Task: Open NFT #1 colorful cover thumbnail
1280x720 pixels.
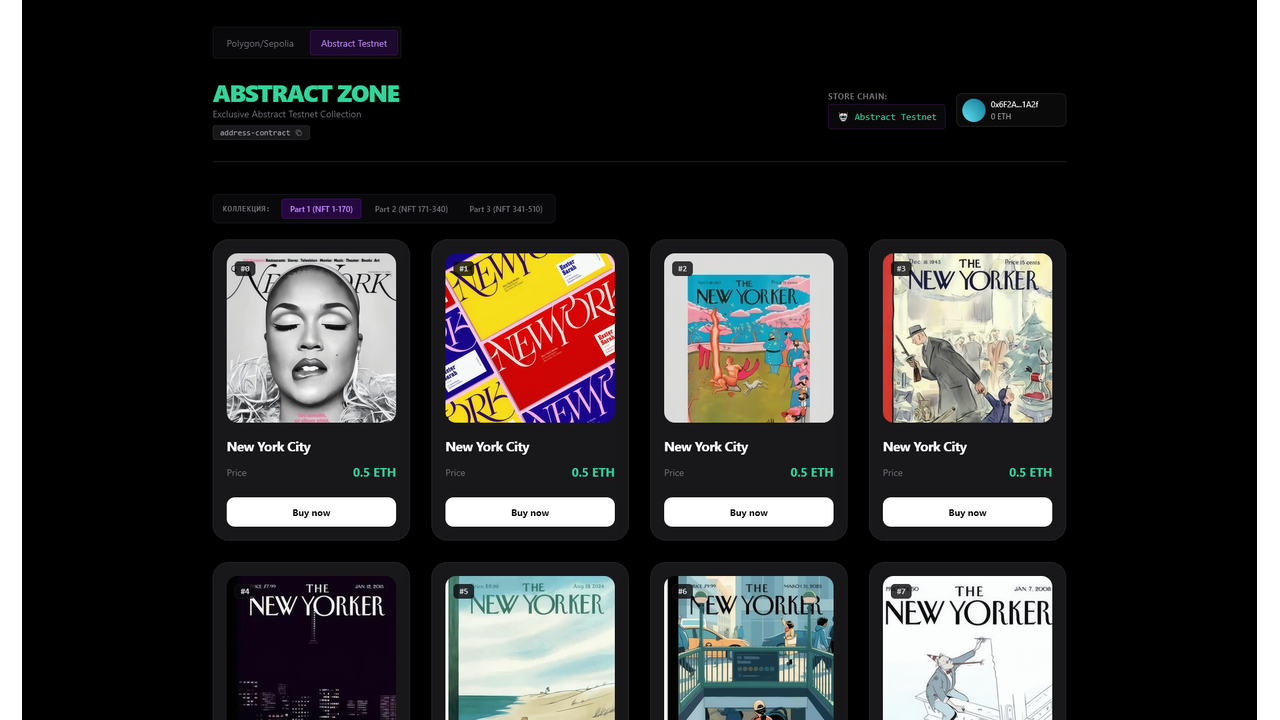Action: pos(530,338)
